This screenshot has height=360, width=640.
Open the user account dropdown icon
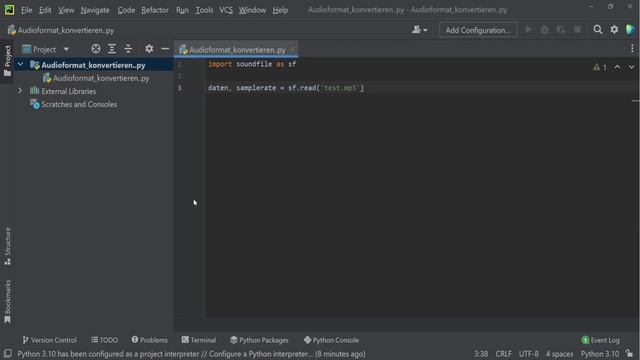[419, 30]
